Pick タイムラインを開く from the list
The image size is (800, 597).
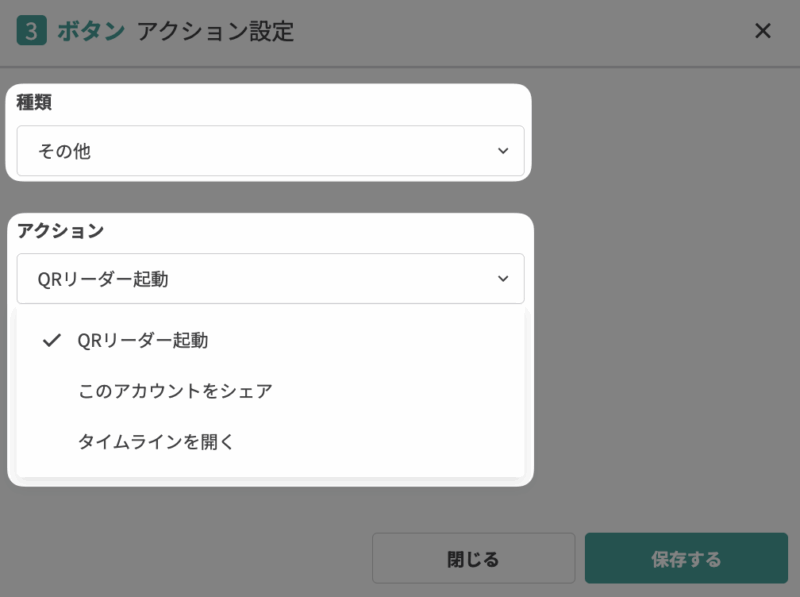click(x=156, y=441)
